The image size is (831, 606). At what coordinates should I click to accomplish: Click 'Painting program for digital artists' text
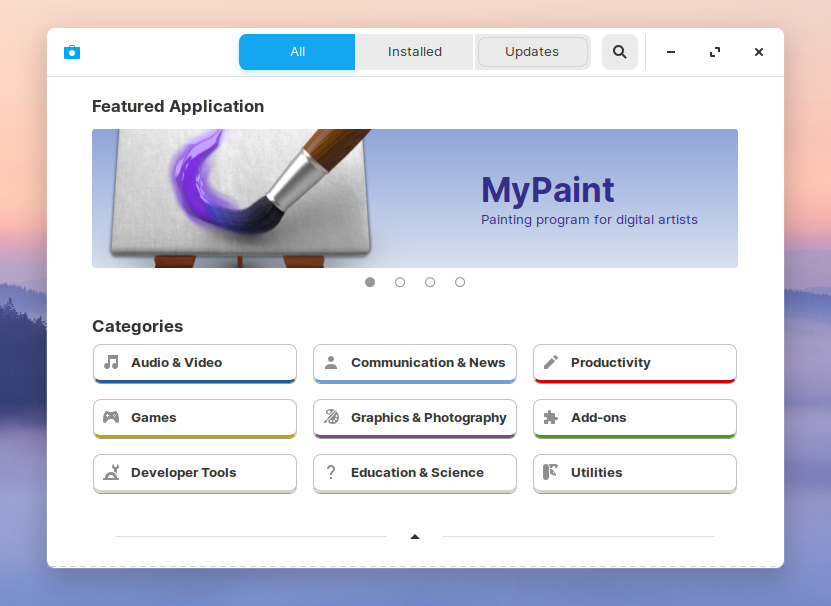click(x=589, y=220)
